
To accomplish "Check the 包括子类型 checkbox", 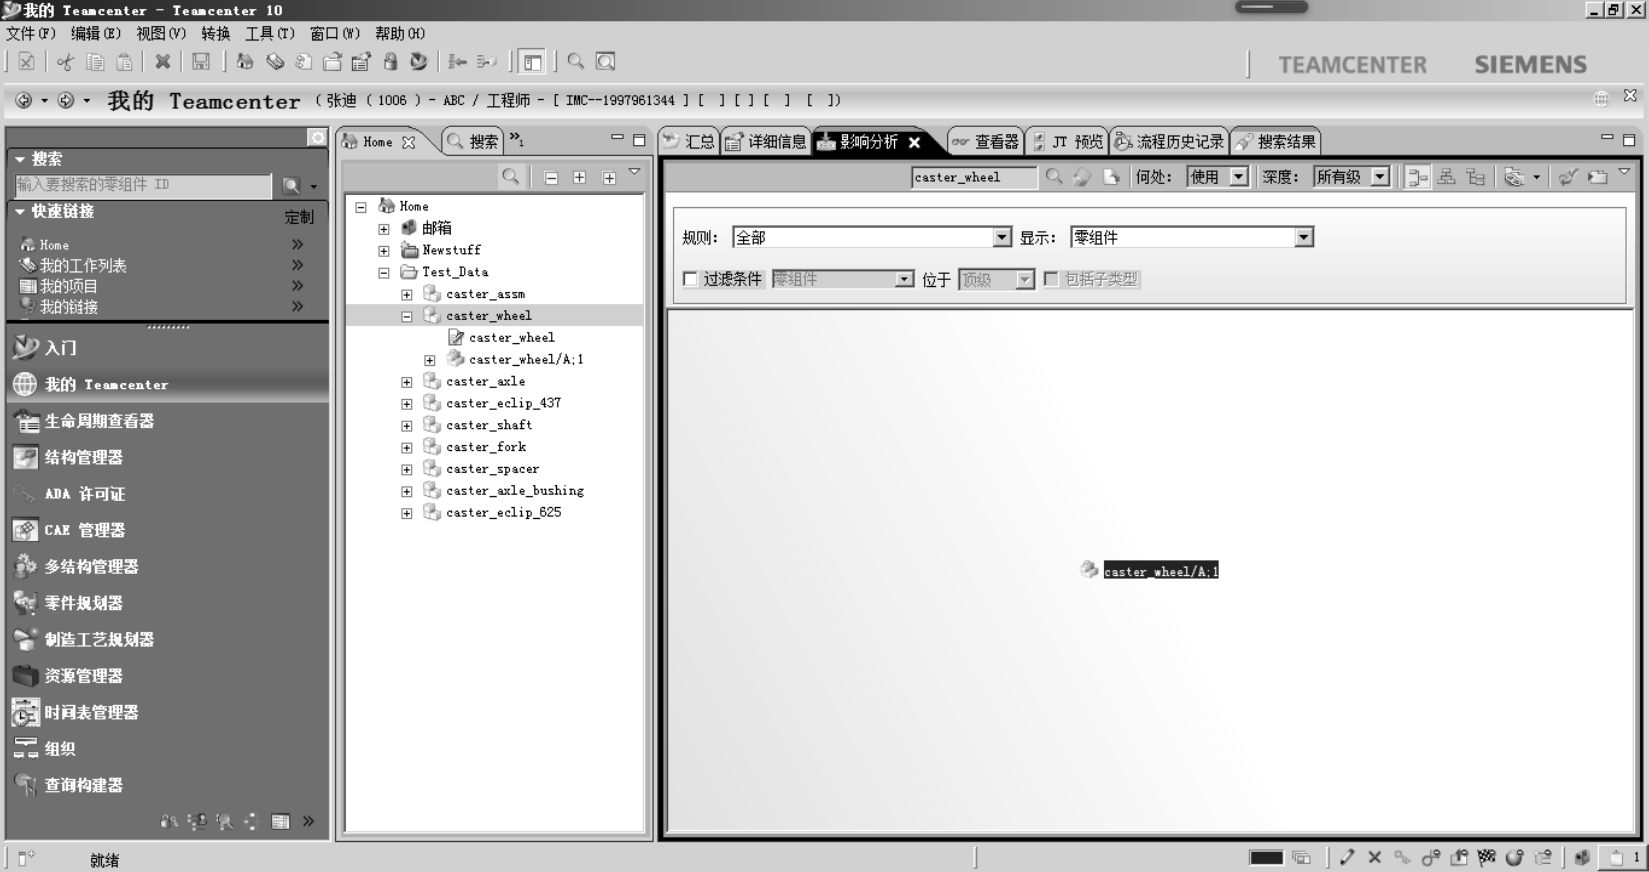I will pos(1051,279).
